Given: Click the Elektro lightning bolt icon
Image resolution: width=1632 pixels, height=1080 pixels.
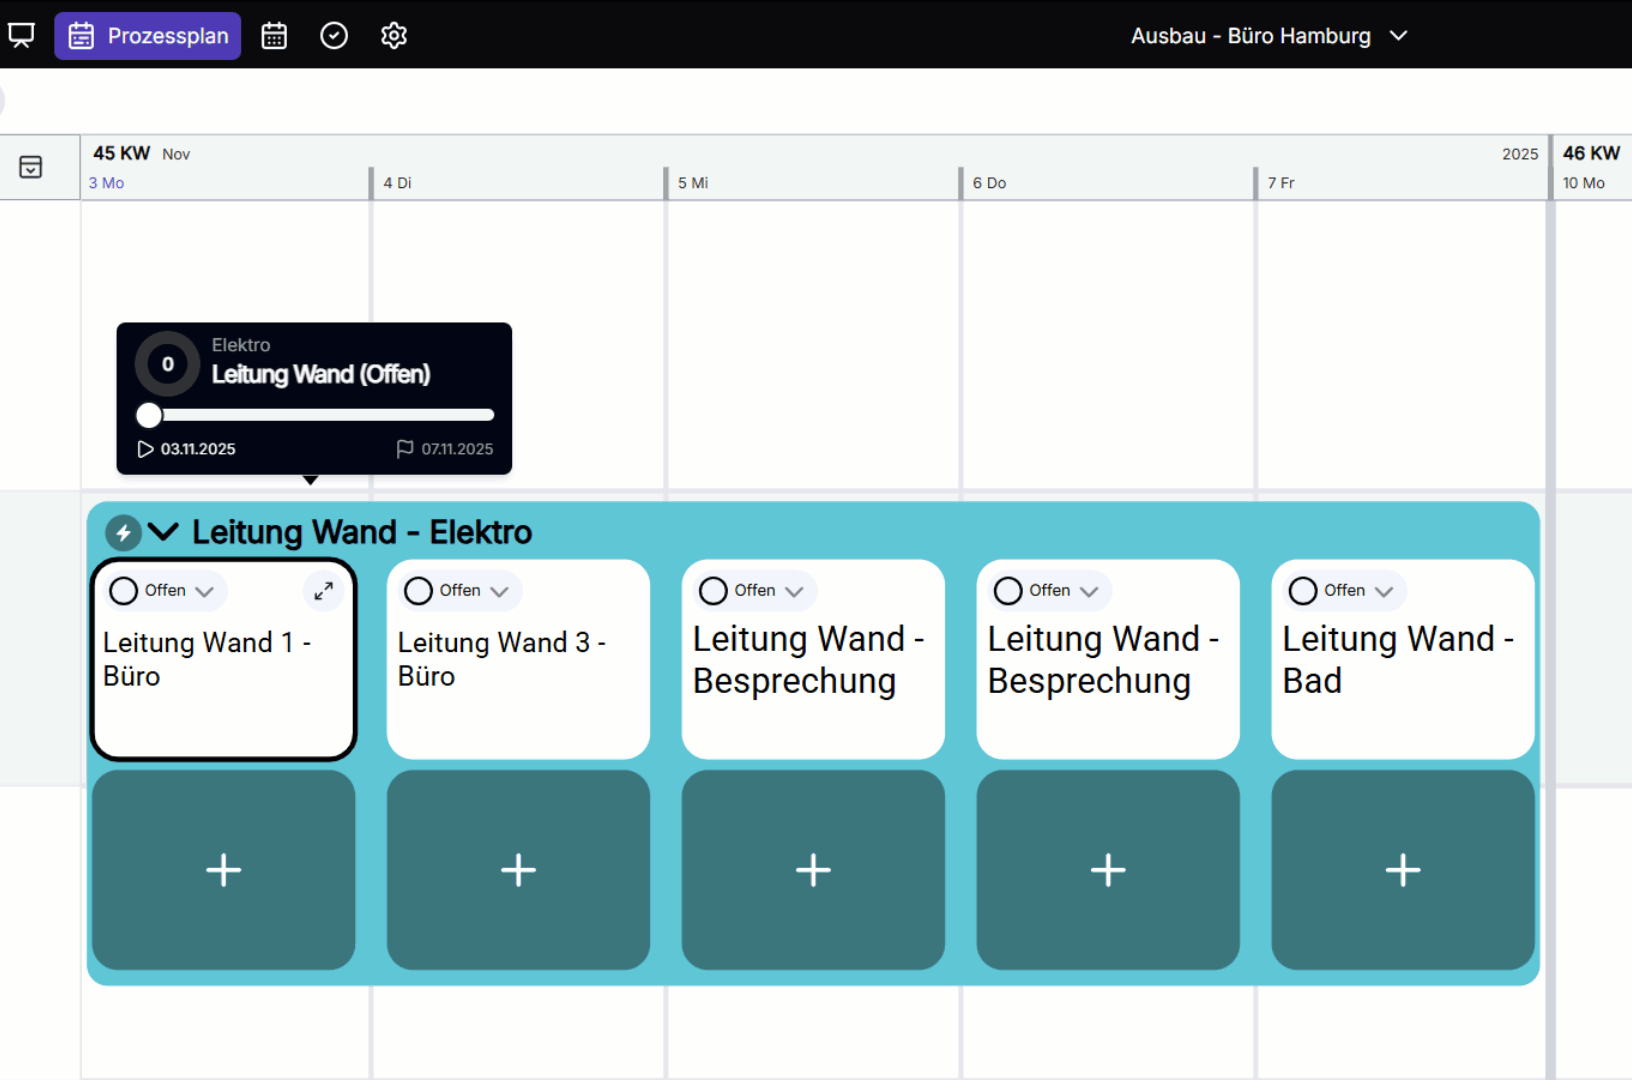Looking at the screenshot, I should tap(123, 533).
